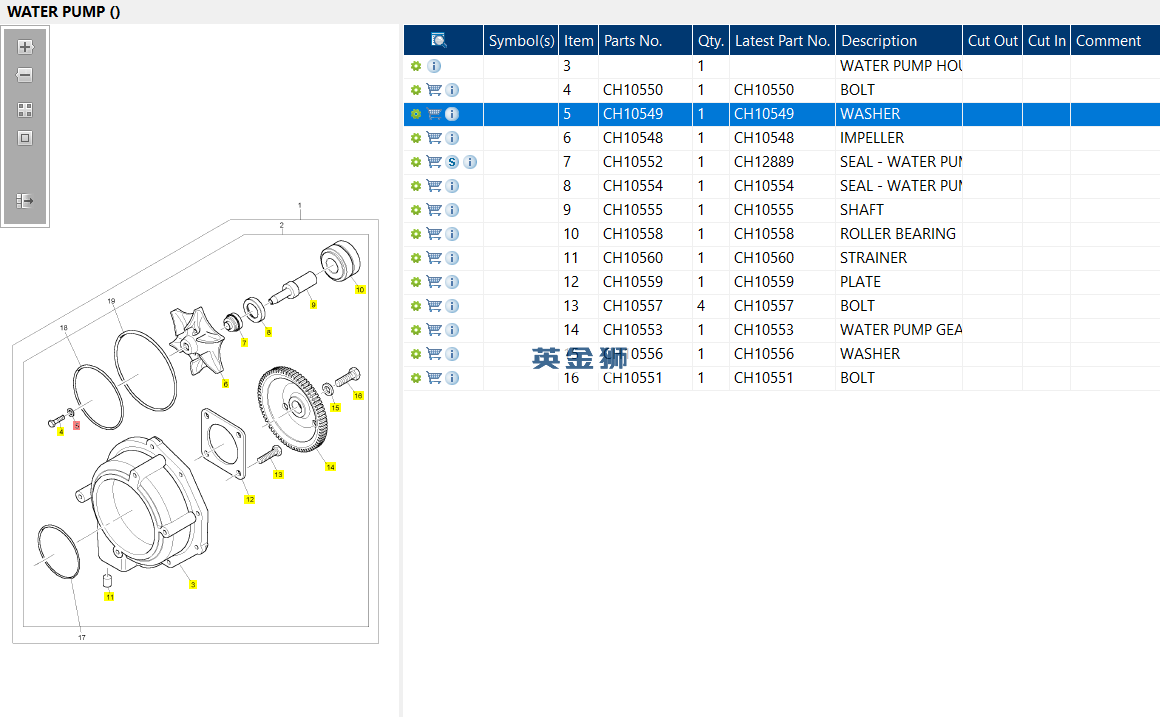Open info for IMPELLER CH10548 row

click(452, 138)
